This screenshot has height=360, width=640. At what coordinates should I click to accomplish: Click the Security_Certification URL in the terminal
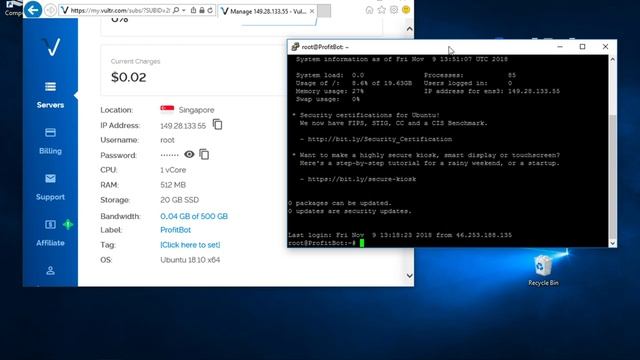click(x=380, y=139)
